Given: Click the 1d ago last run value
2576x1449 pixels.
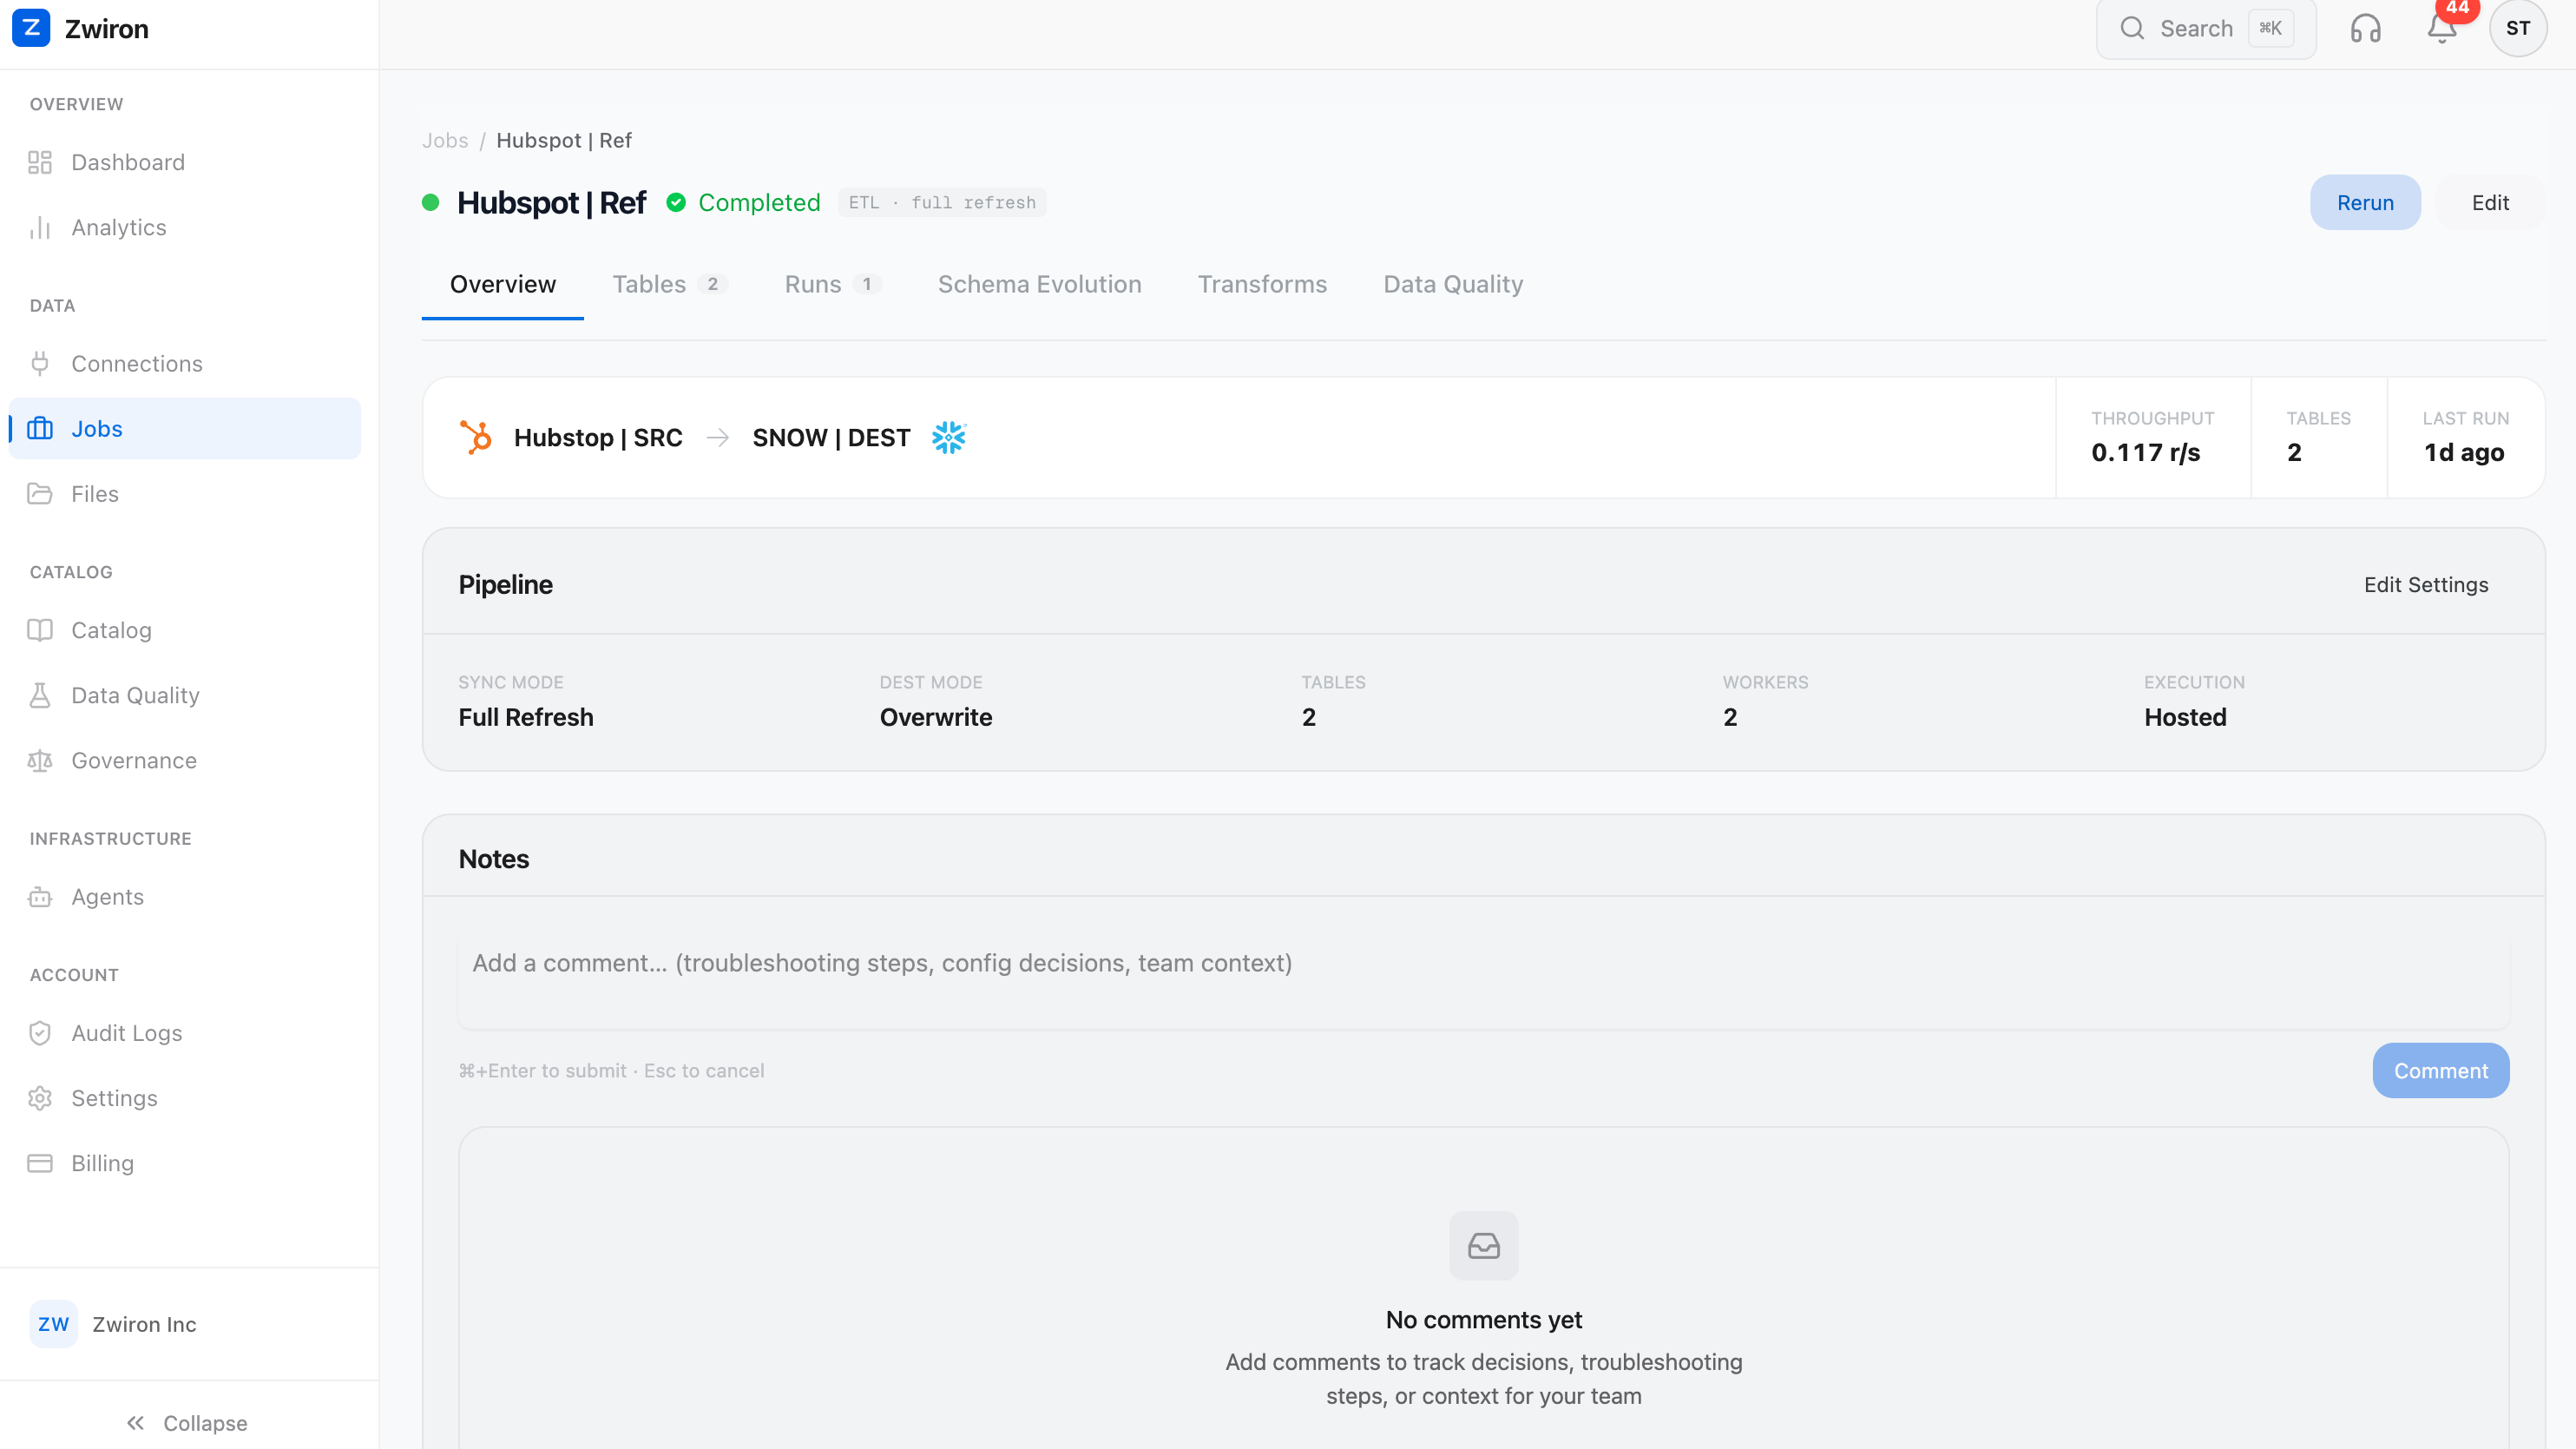Looking at the screenshot, I should click(2464, 452).
